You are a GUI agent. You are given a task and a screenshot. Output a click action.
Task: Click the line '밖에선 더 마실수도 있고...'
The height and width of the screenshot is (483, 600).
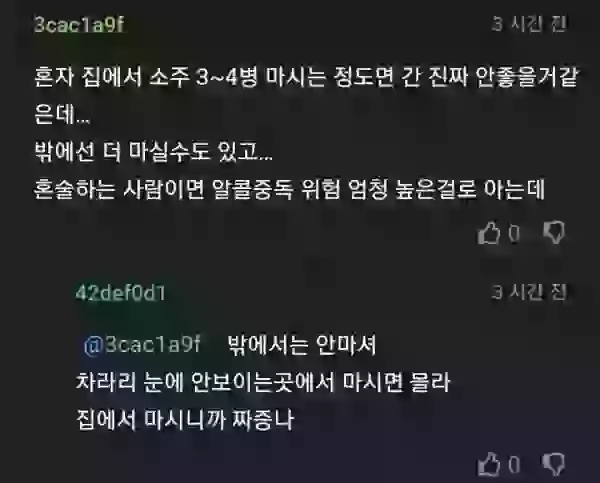point(153,152)
